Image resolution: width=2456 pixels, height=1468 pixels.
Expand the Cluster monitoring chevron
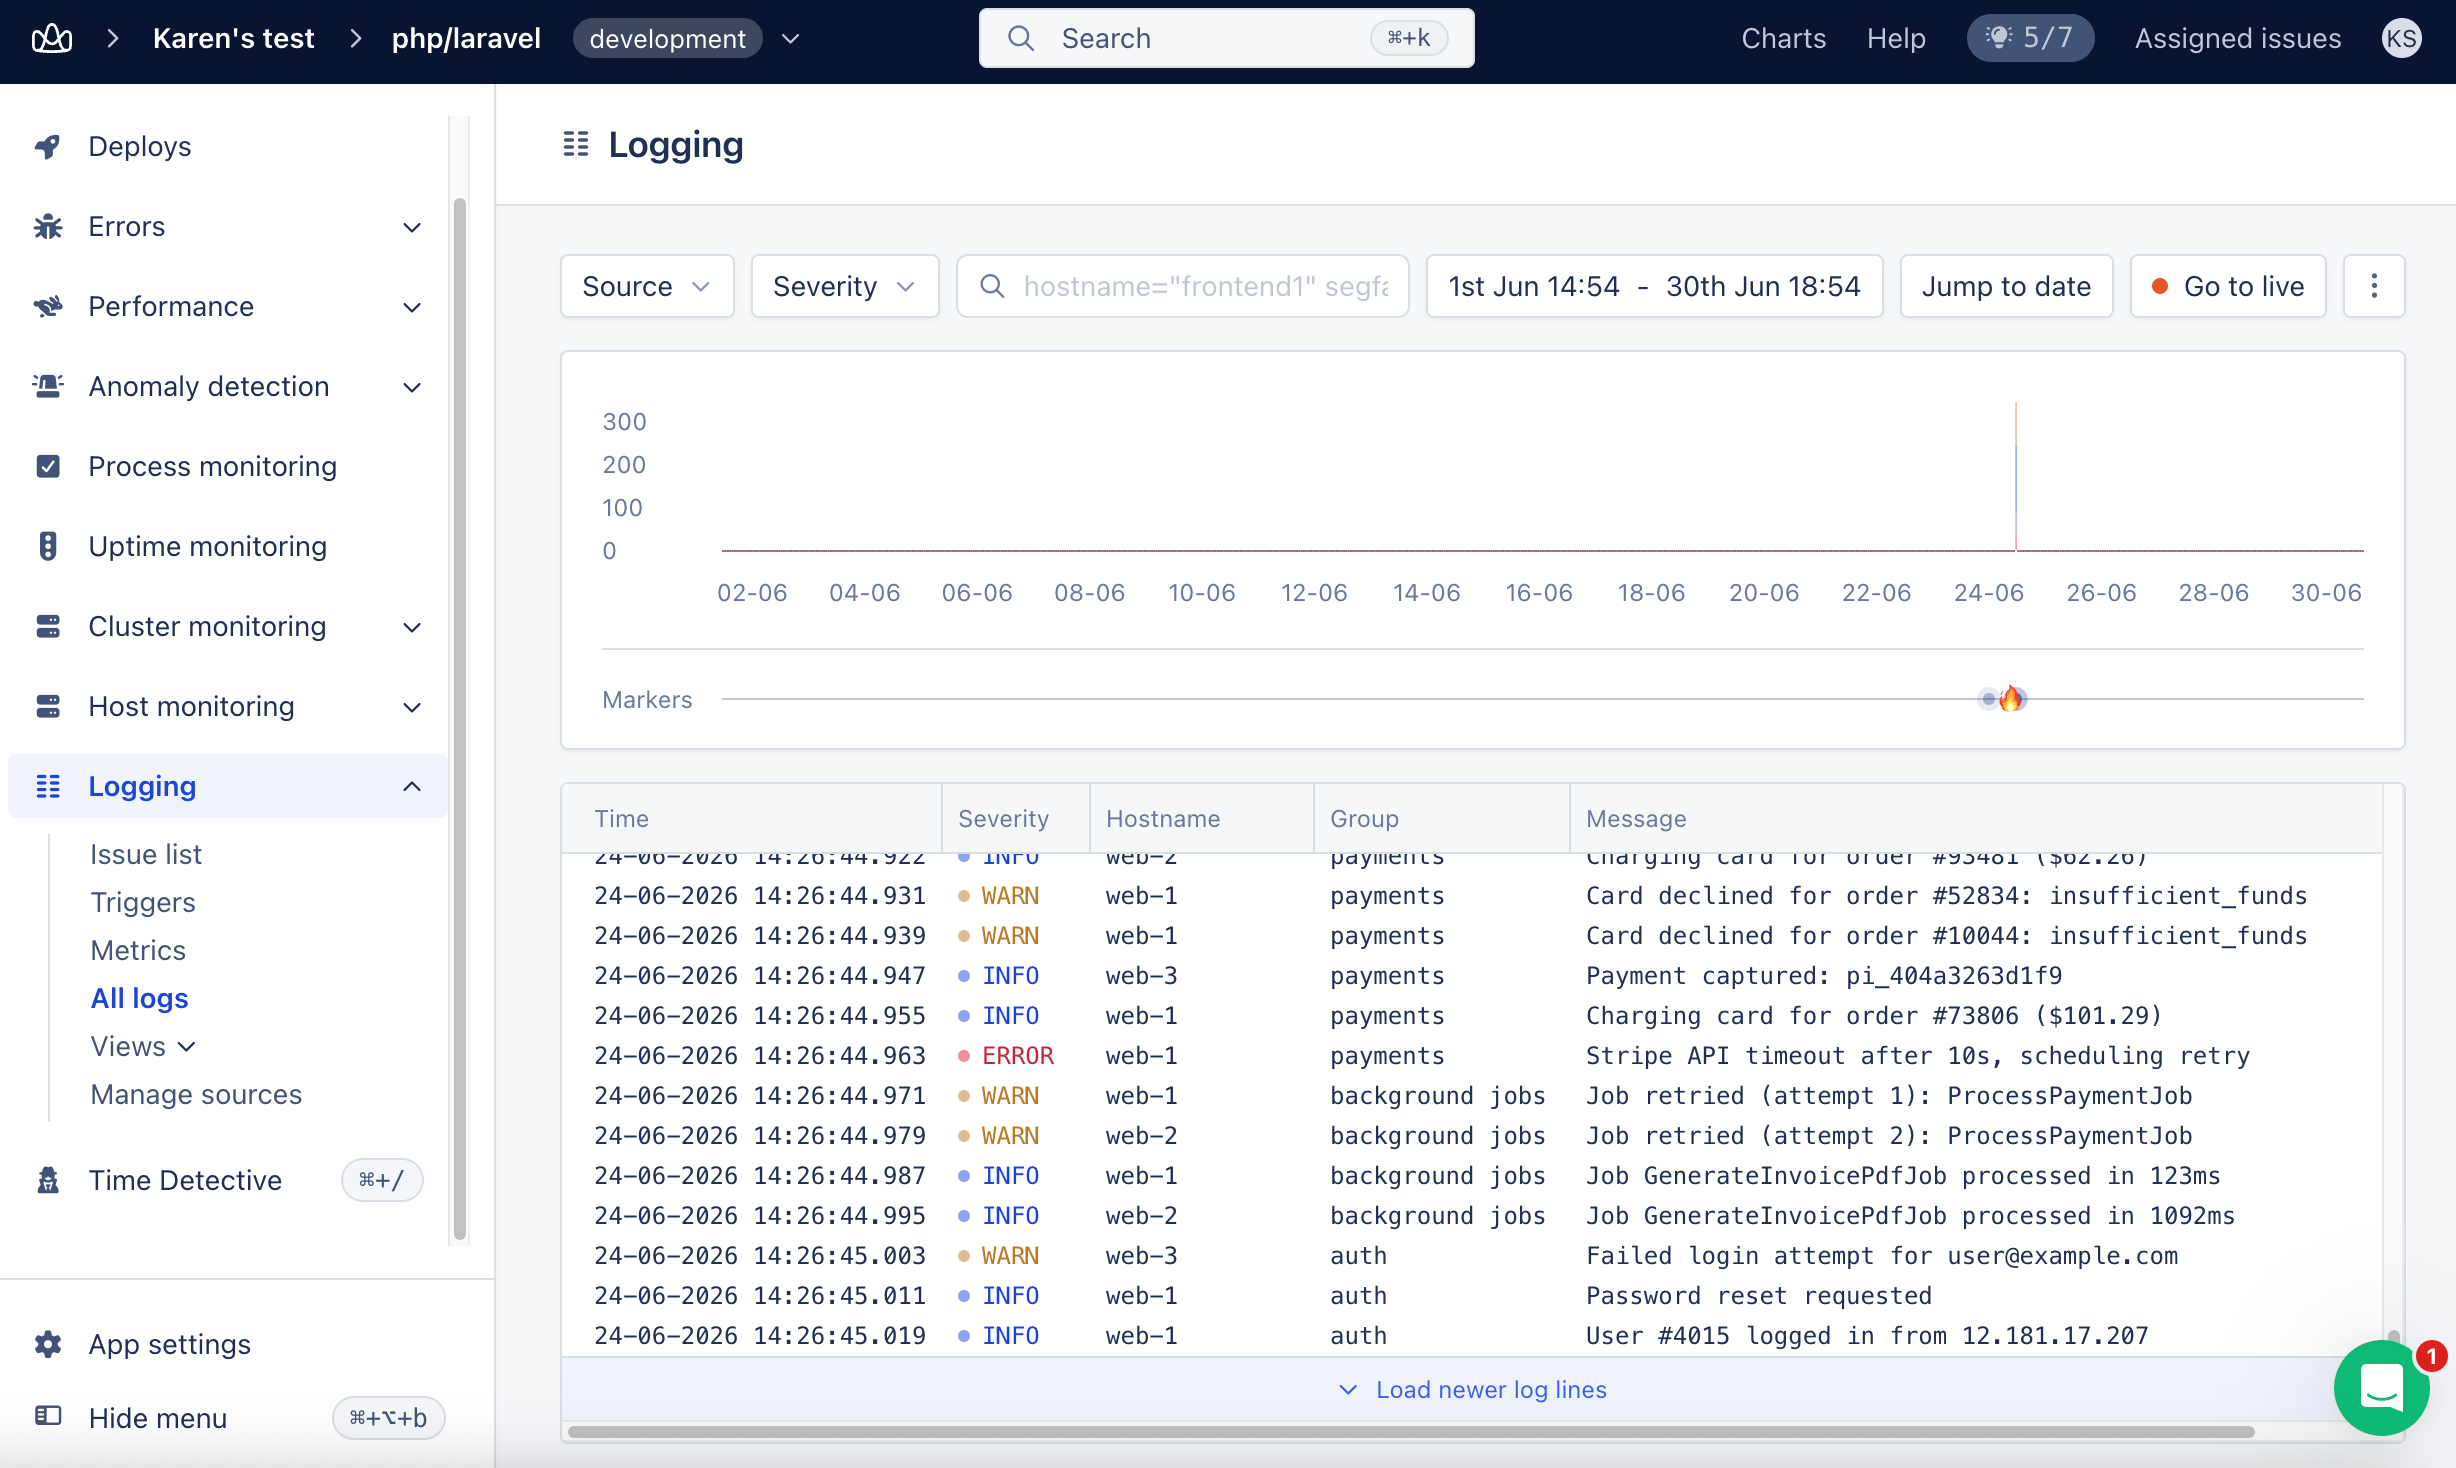[x=412, y=627]
